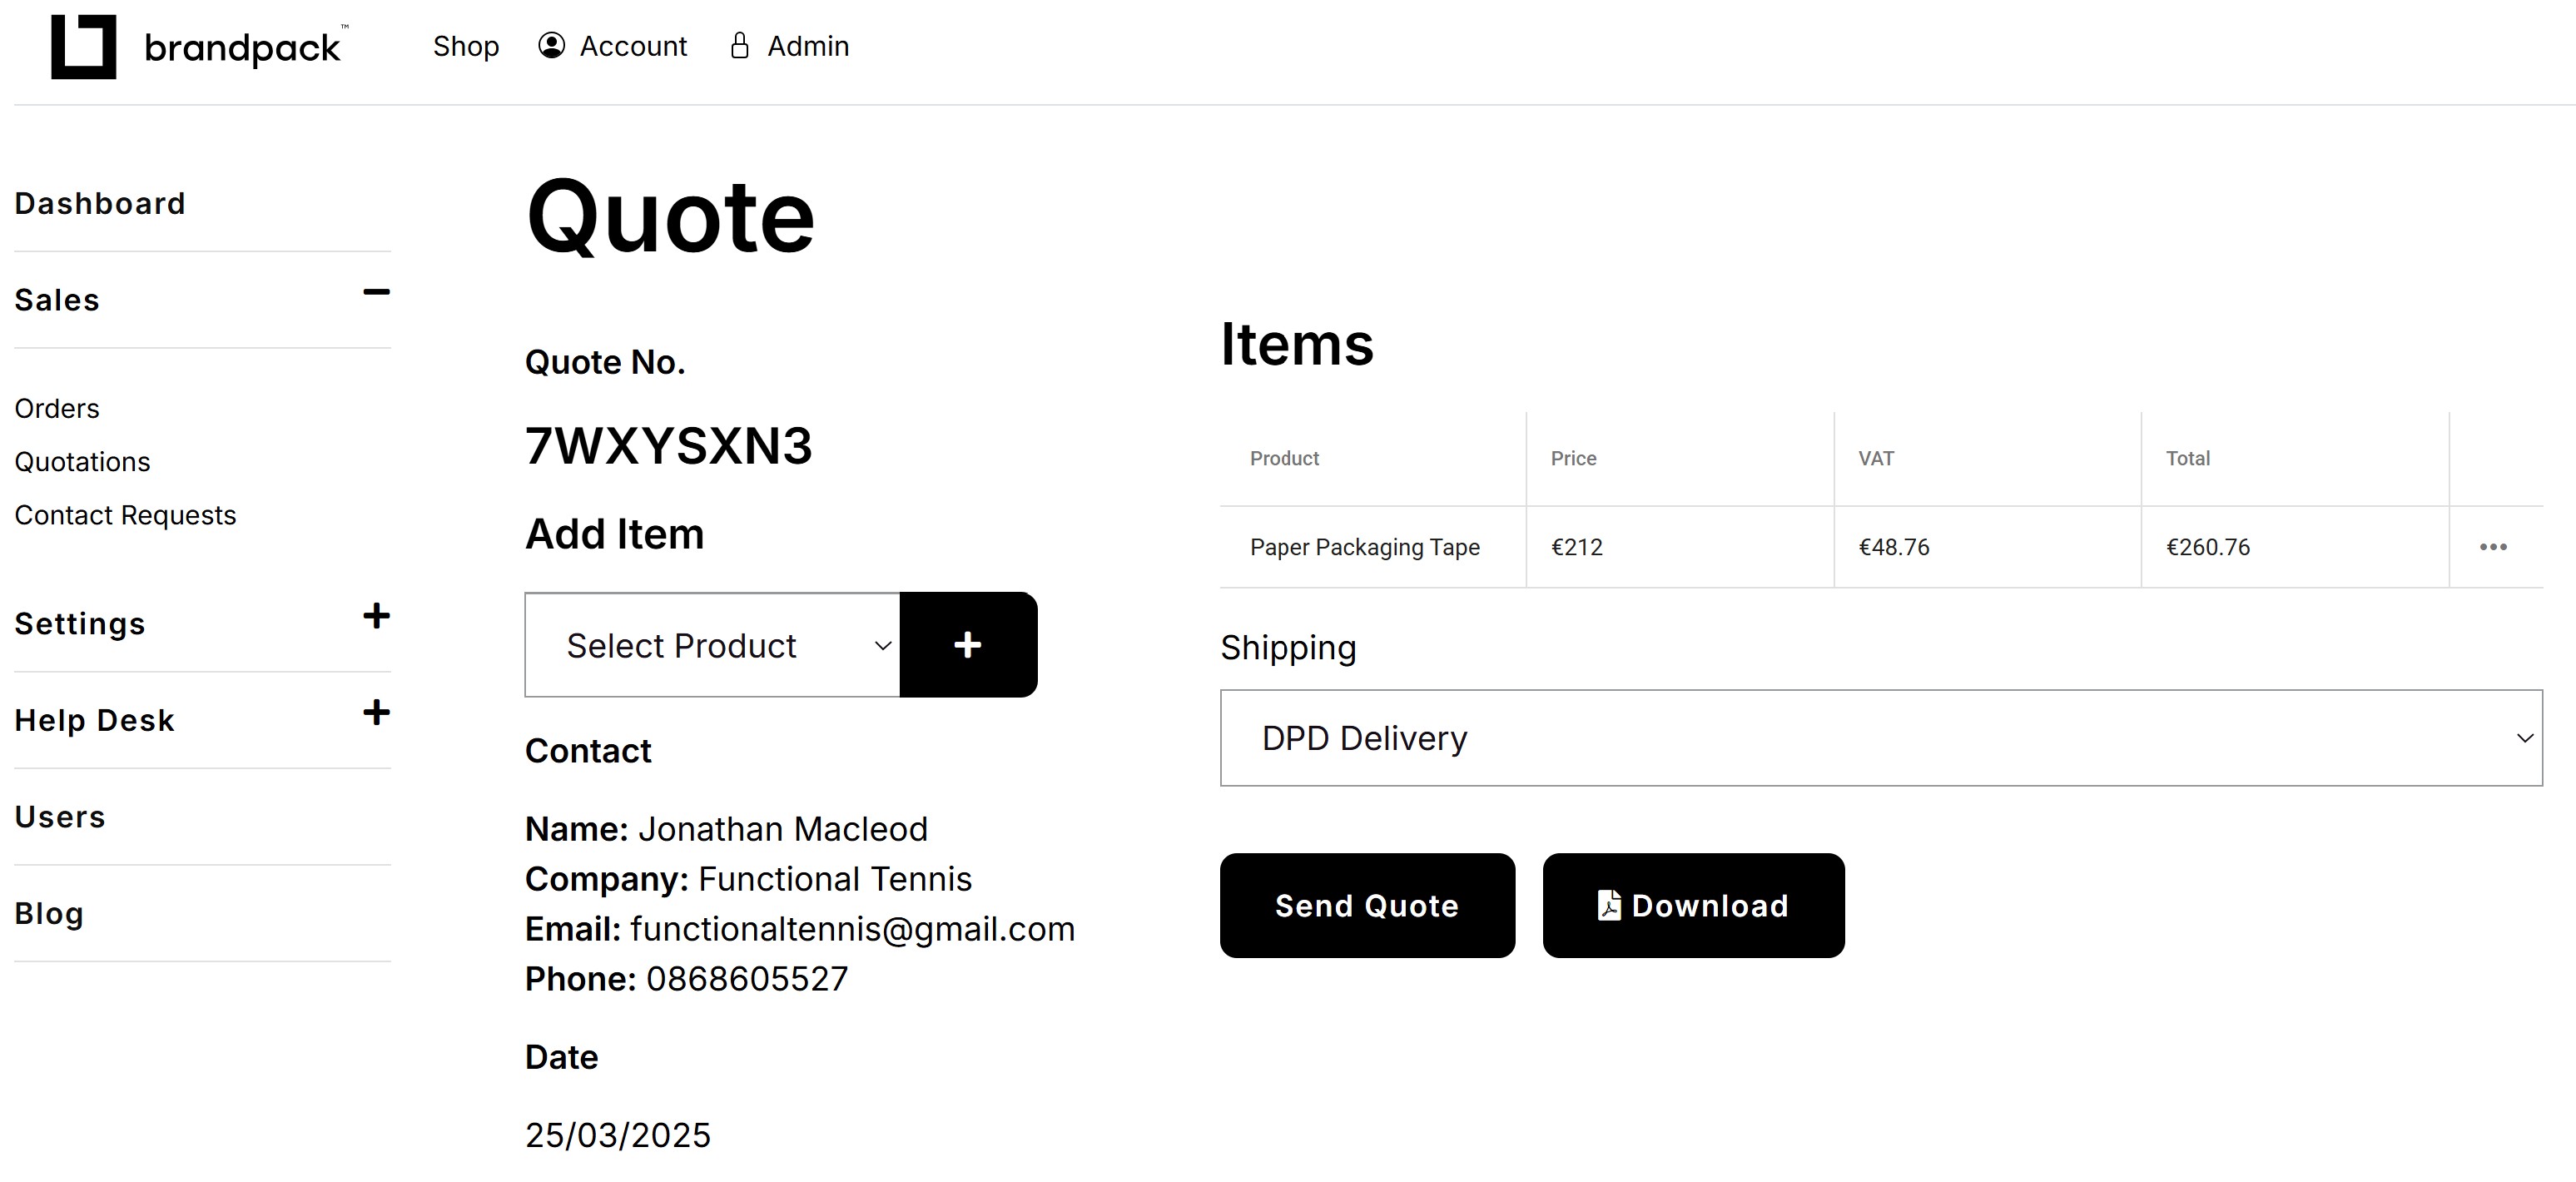The width and height of the screenshot is (2576, 1182).
Task: Open the Blog sidebar section
Action: point(49,914)
